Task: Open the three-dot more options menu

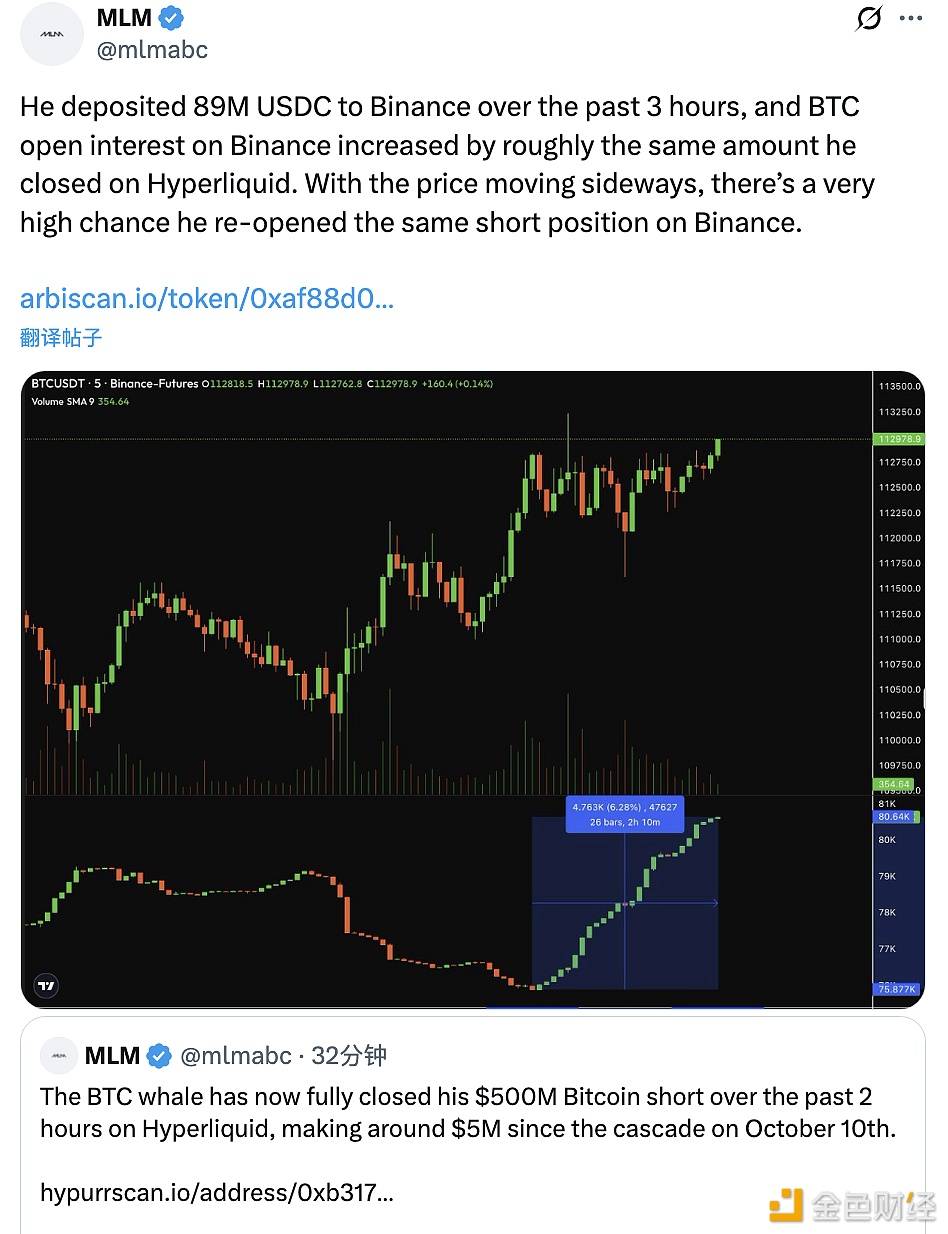Action: [913, 18]
